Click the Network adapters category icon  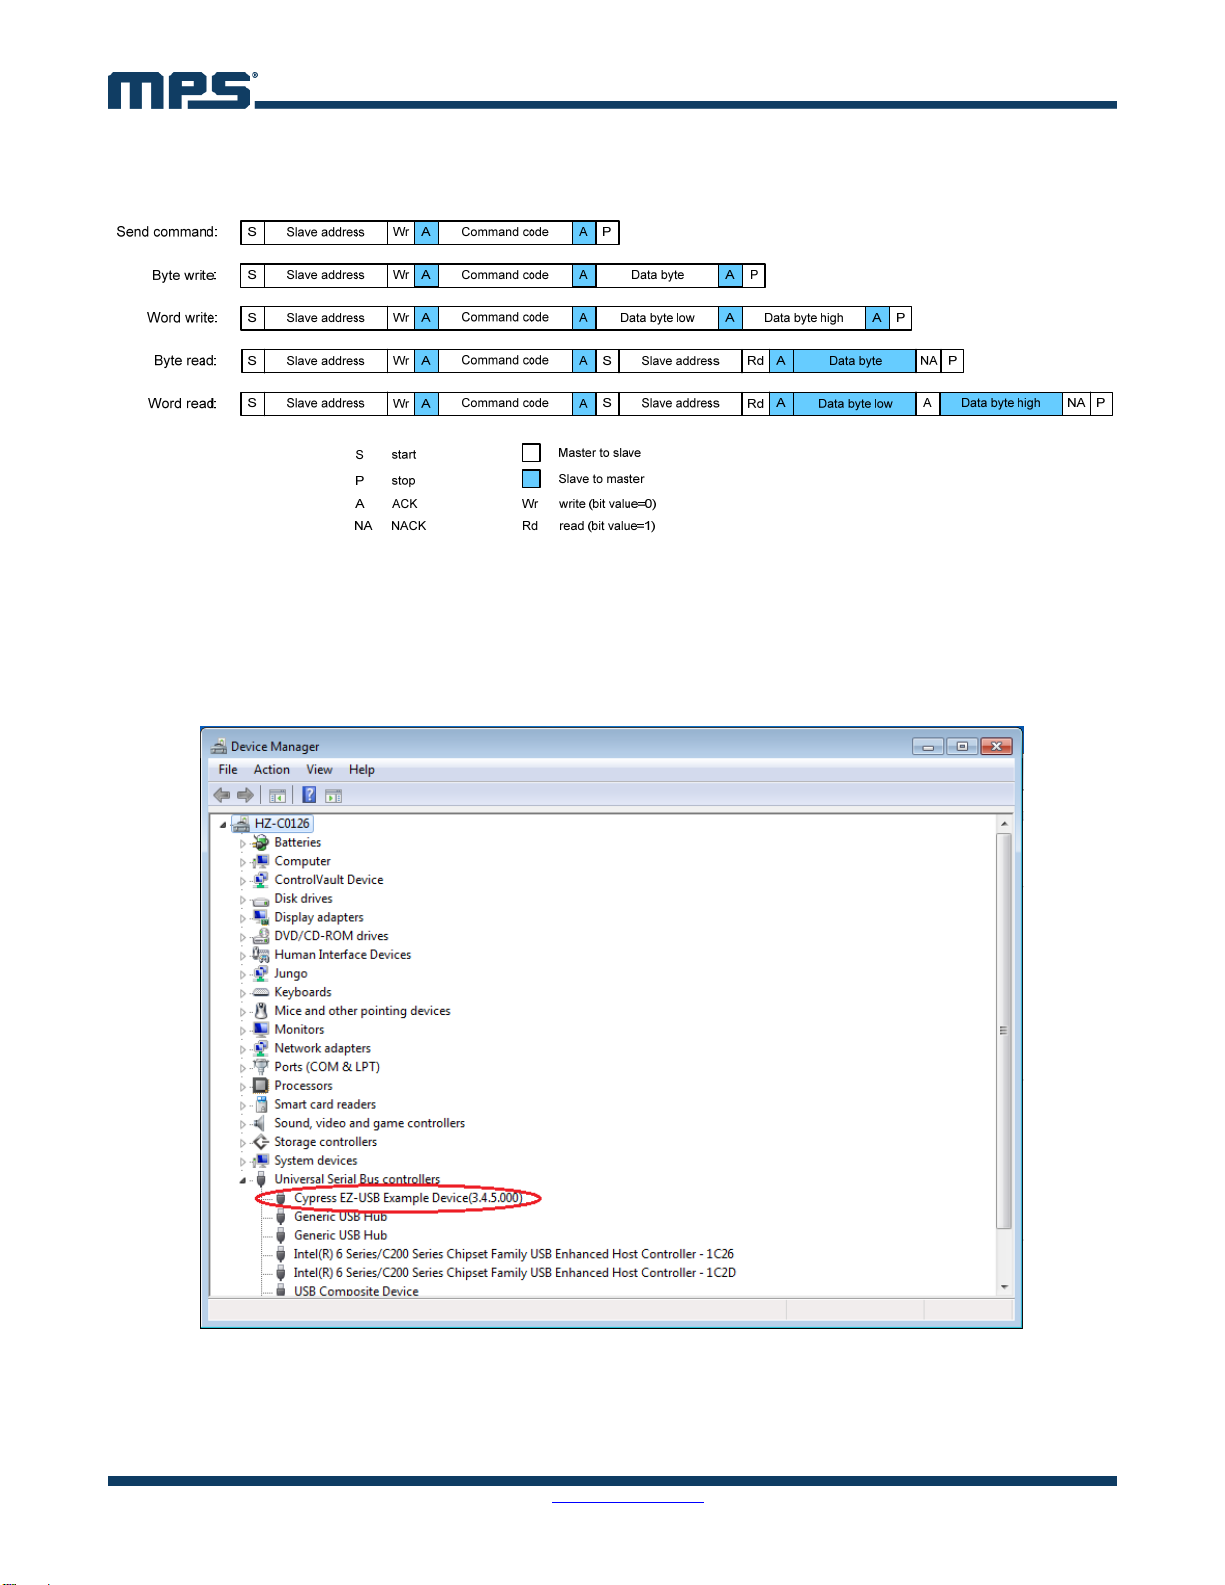click(261, 1048)
